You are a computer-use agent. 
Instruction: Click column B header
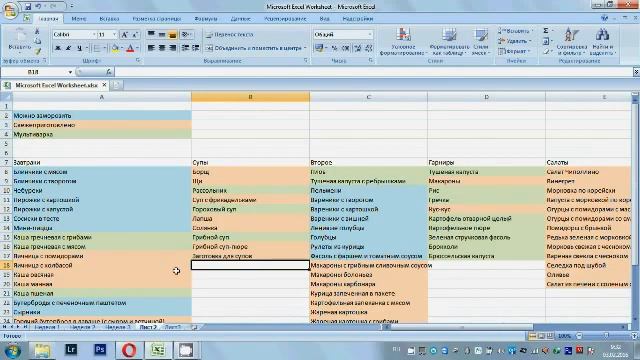click(250, 97)
